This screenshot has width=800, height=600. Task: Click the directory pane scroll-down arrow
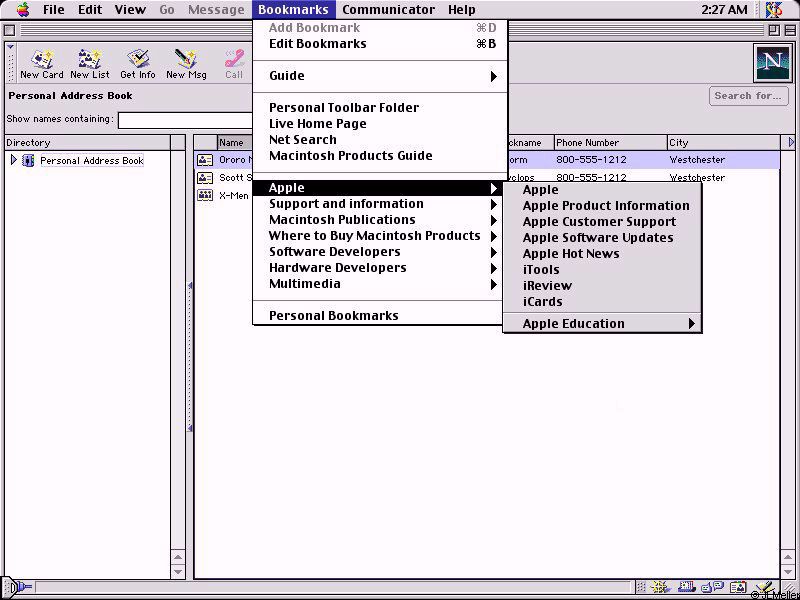(x=178, y=572)
